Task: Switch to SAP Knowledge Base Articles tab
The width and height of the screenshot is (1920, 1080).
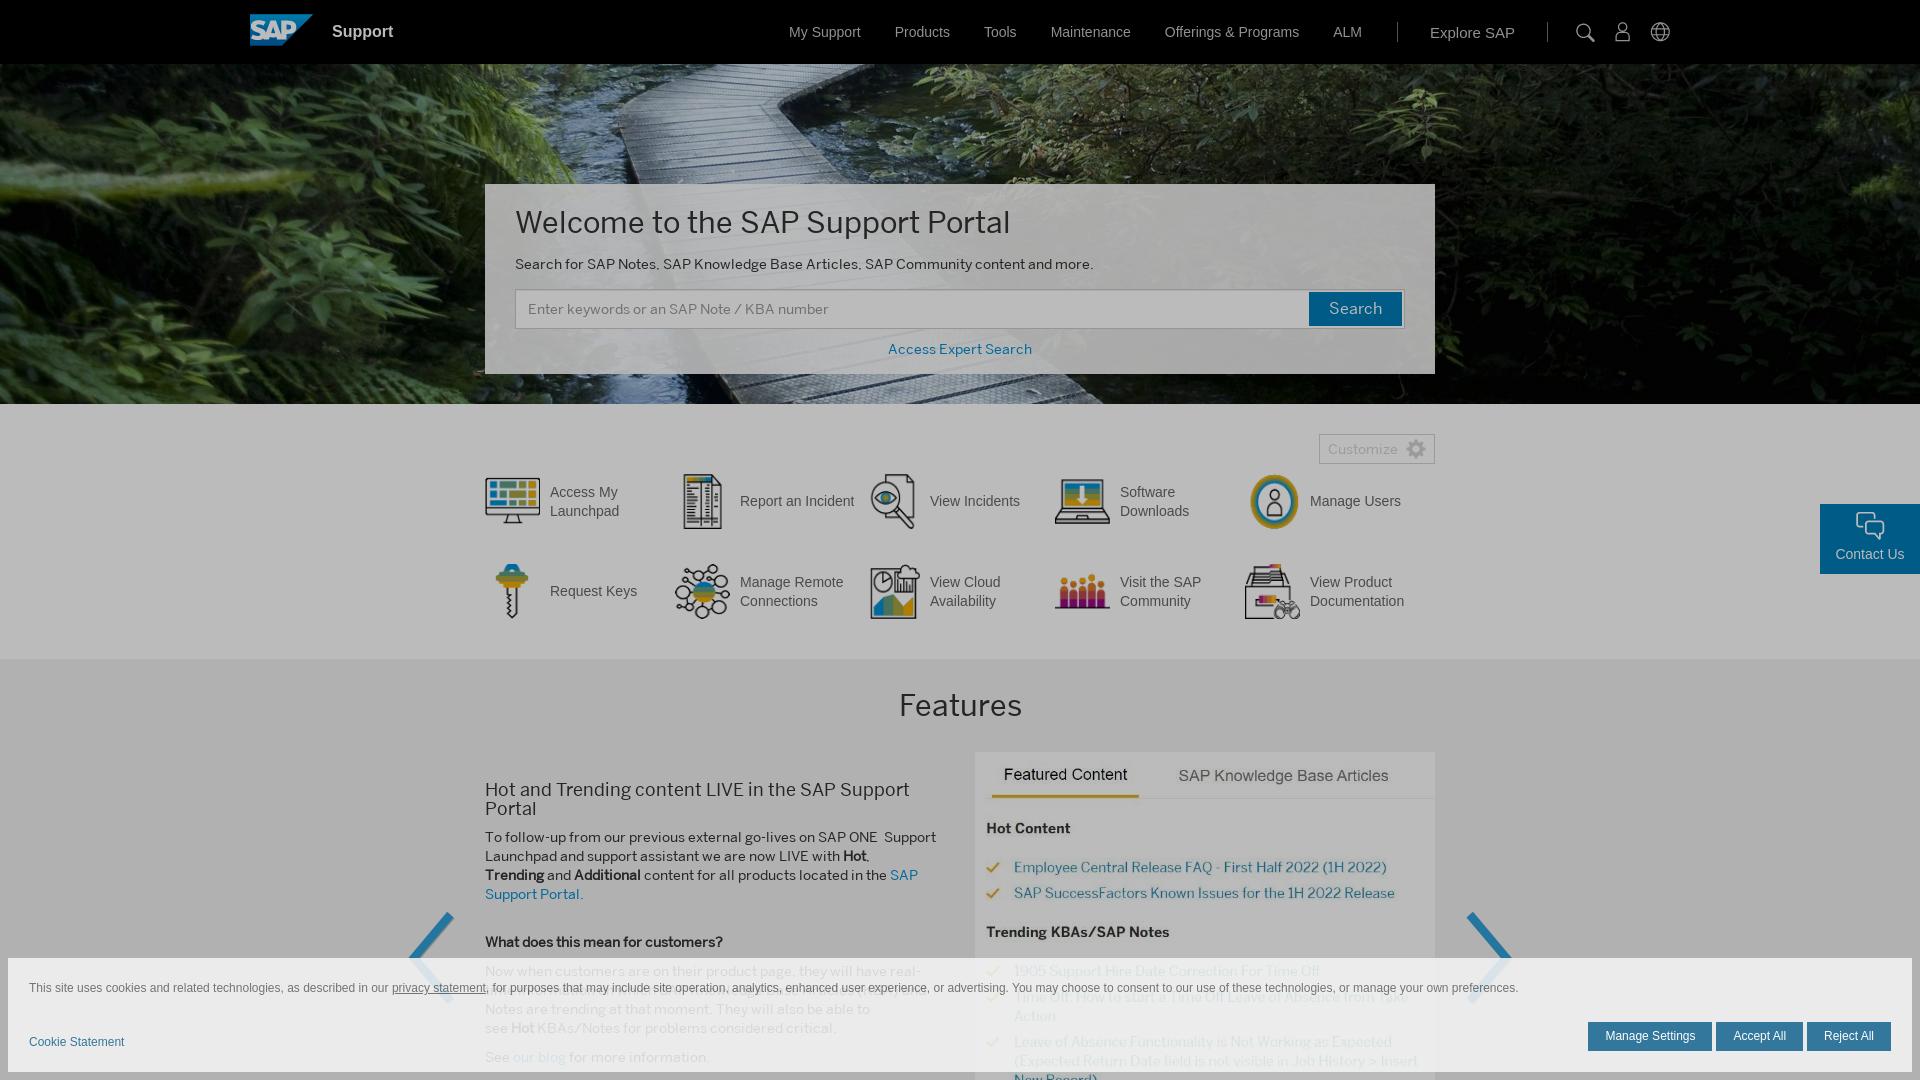Action: [x=1283, y=776]
